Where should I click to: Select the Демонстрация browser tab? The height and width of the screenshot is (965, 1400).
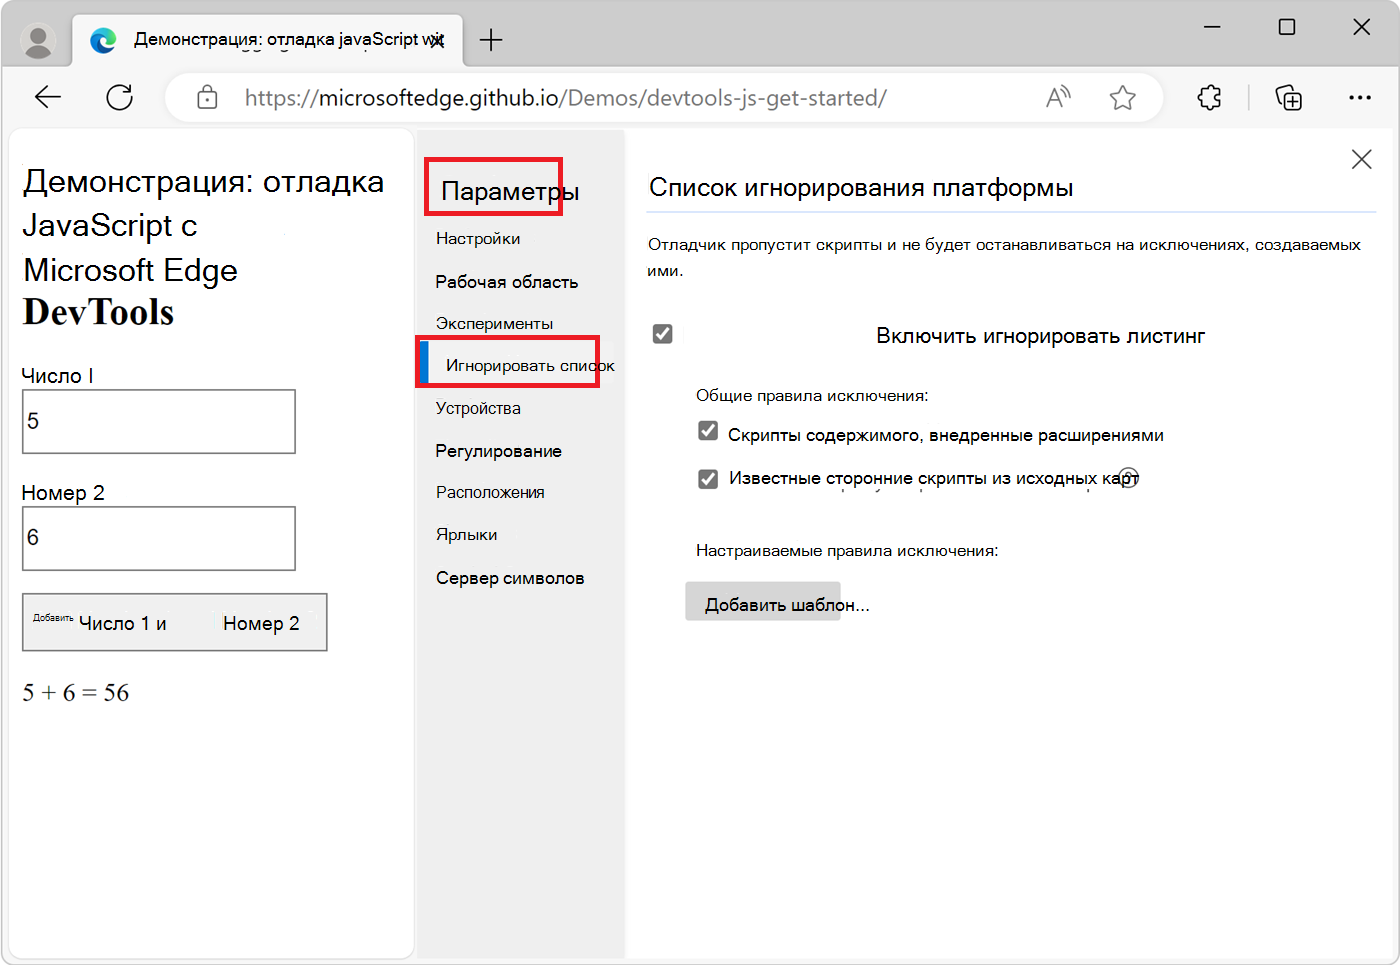[268, 40]
